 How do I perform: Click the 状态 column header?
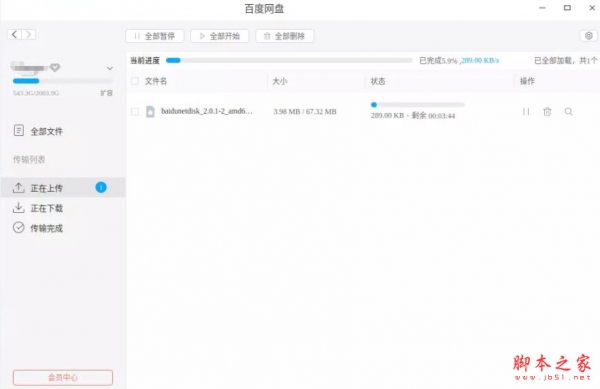(x=378, y=81)
